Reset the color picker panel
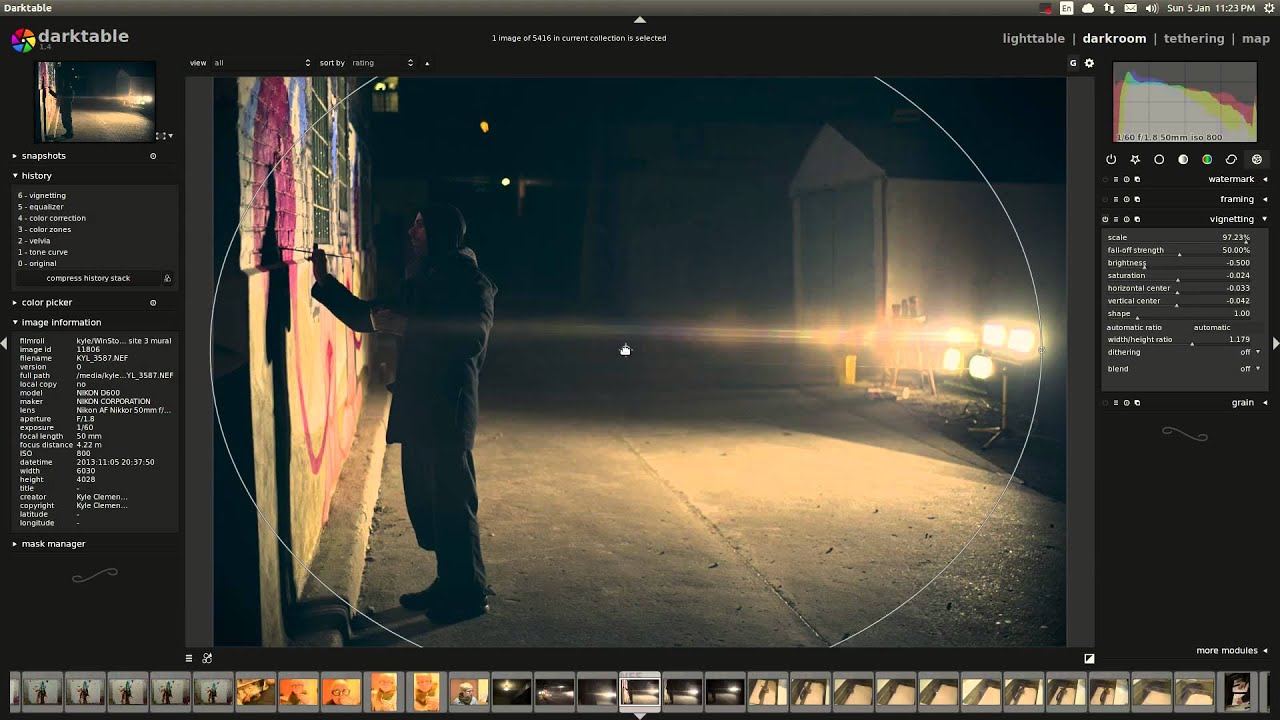This screenshot has height=720, width=1280. pos(153,302)
